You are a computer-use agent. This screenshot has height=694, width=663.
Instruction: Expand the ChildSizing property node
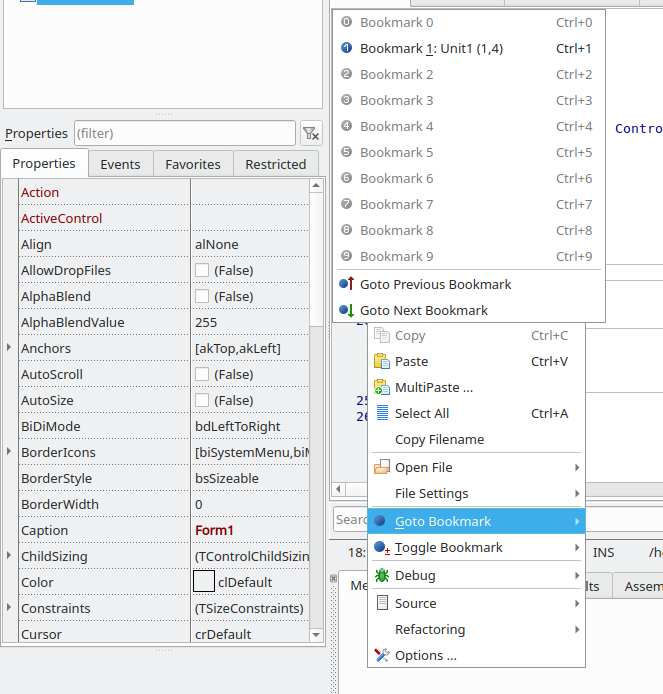(10, 556)
